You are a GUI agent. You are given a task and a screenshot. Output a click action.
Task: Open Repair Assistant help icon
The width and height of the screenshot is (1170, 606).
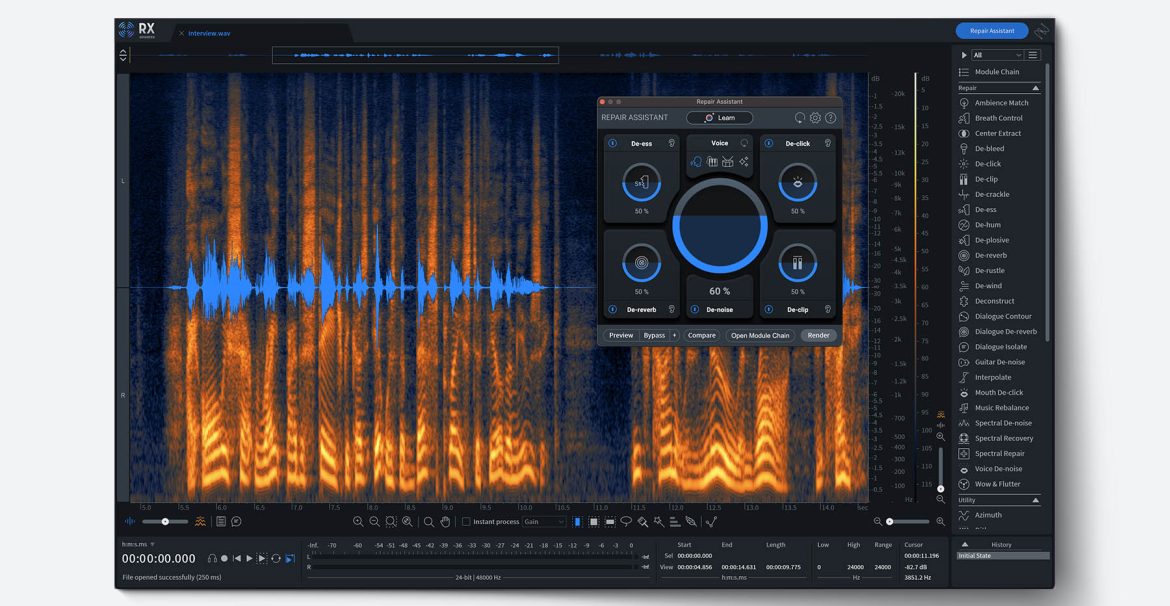830,118
